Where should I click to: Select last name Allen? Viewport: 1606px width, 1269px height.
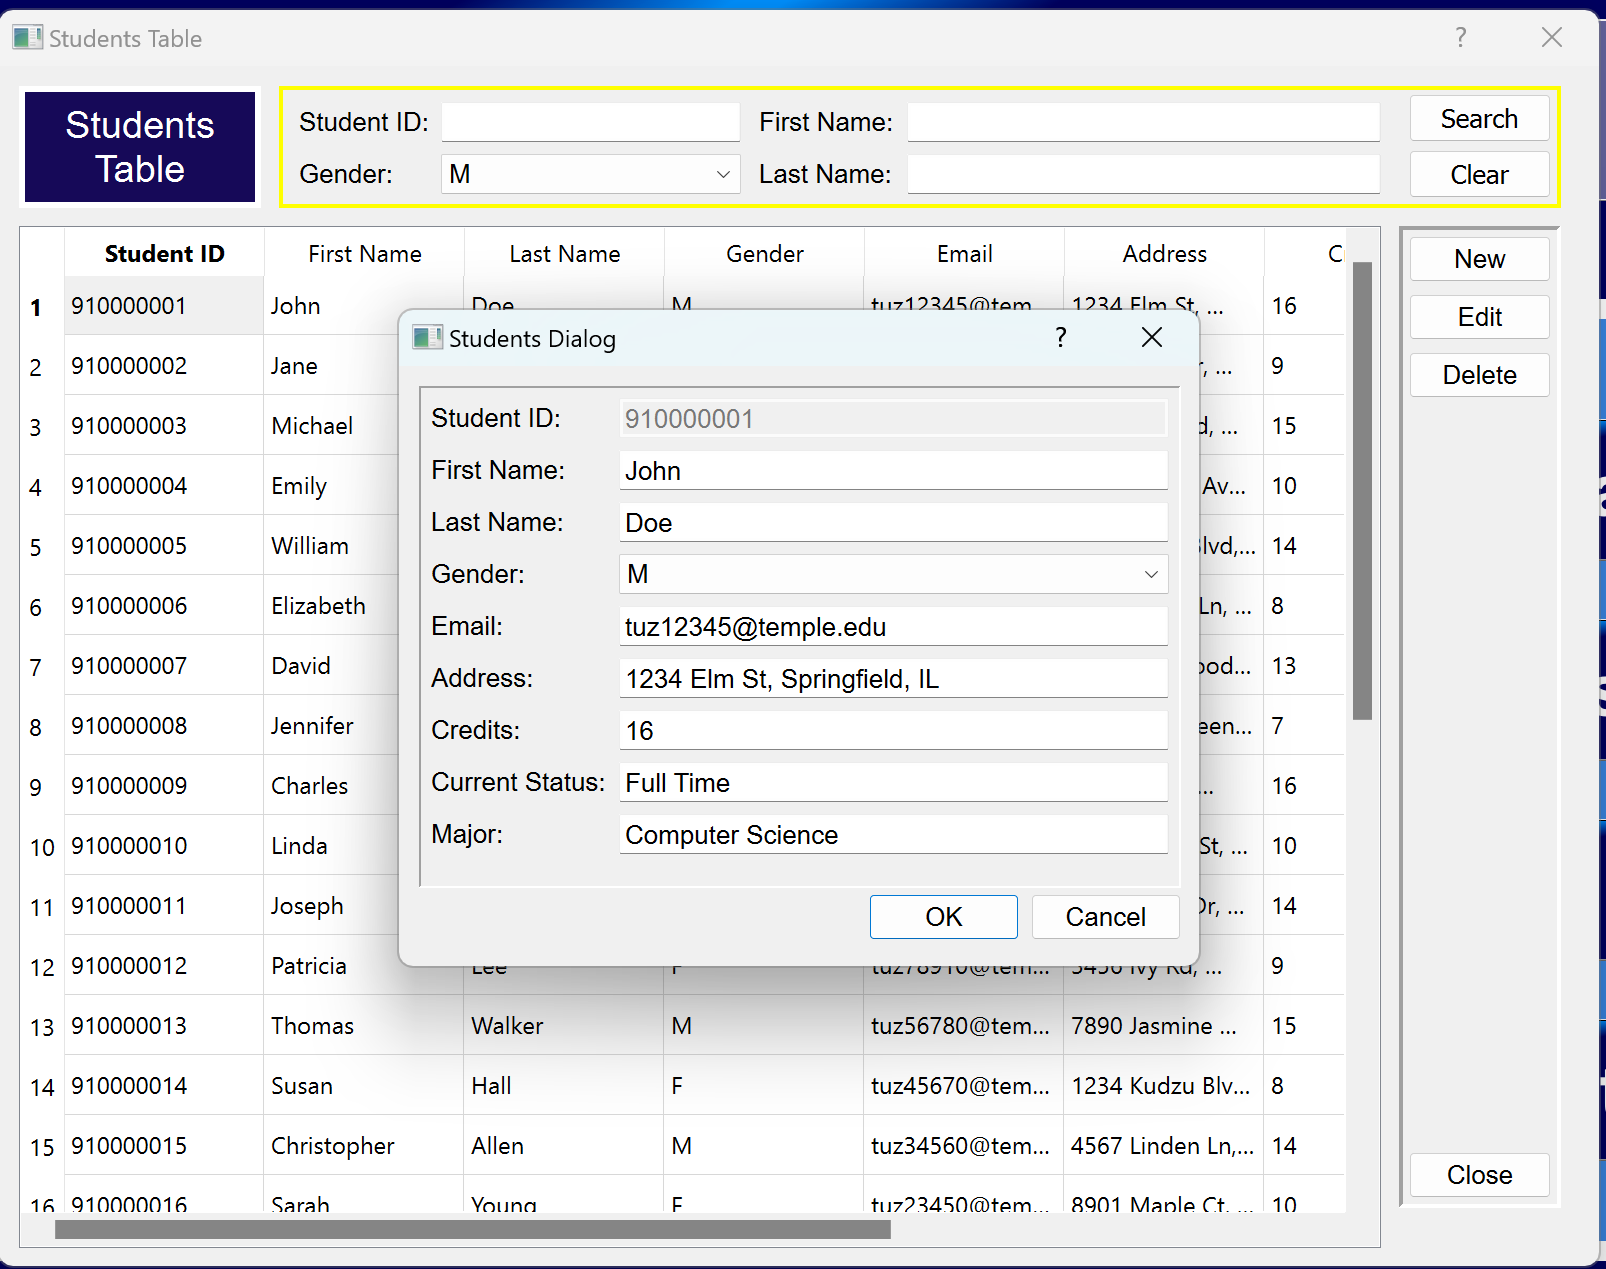[x=564, y=1146]
